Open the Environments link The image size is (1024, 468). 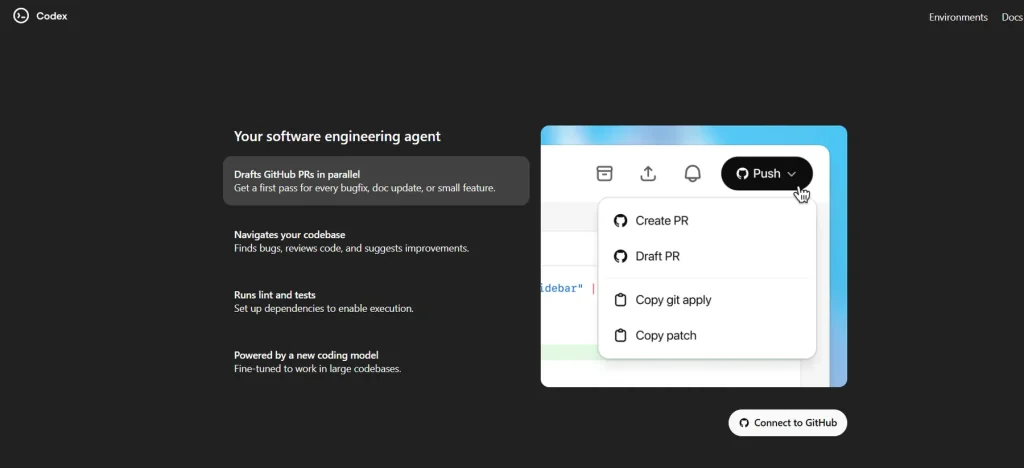(958, 18)
